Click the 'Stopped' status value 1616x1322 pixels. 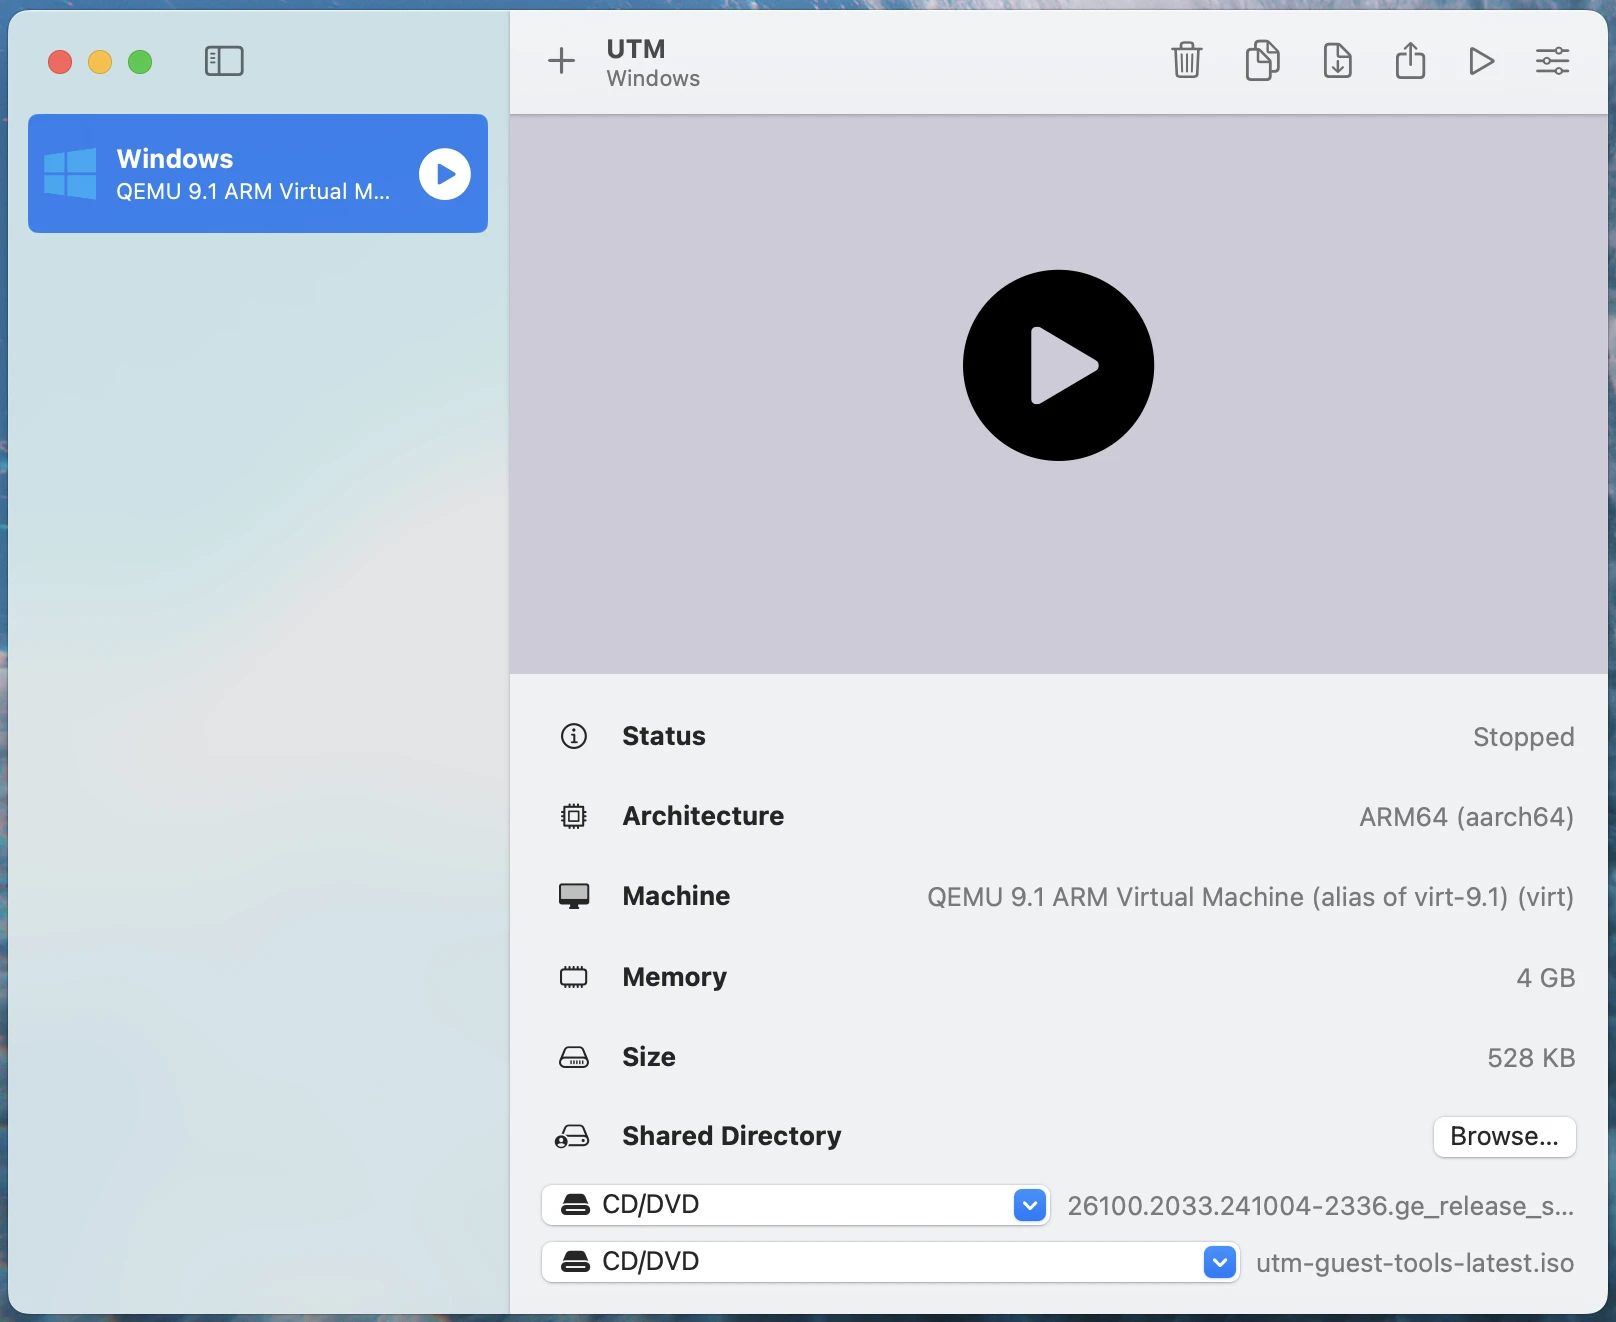coord(1523,737)
